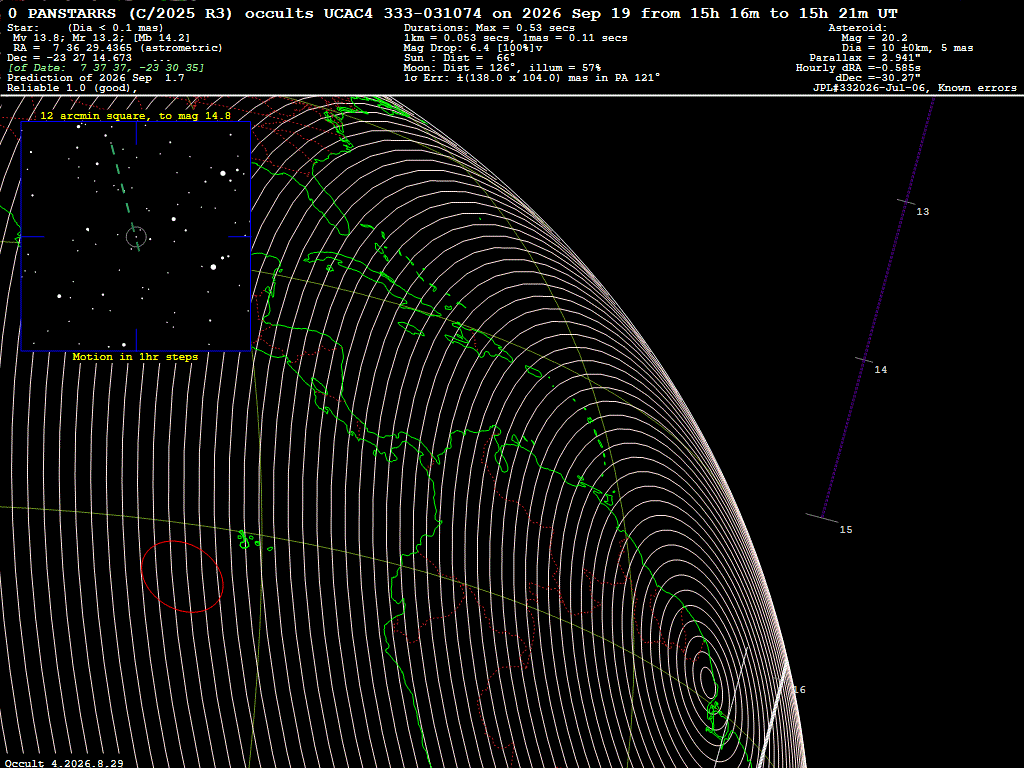
Task: Click the center of the concentric rings
Action: tap(707, 679)
